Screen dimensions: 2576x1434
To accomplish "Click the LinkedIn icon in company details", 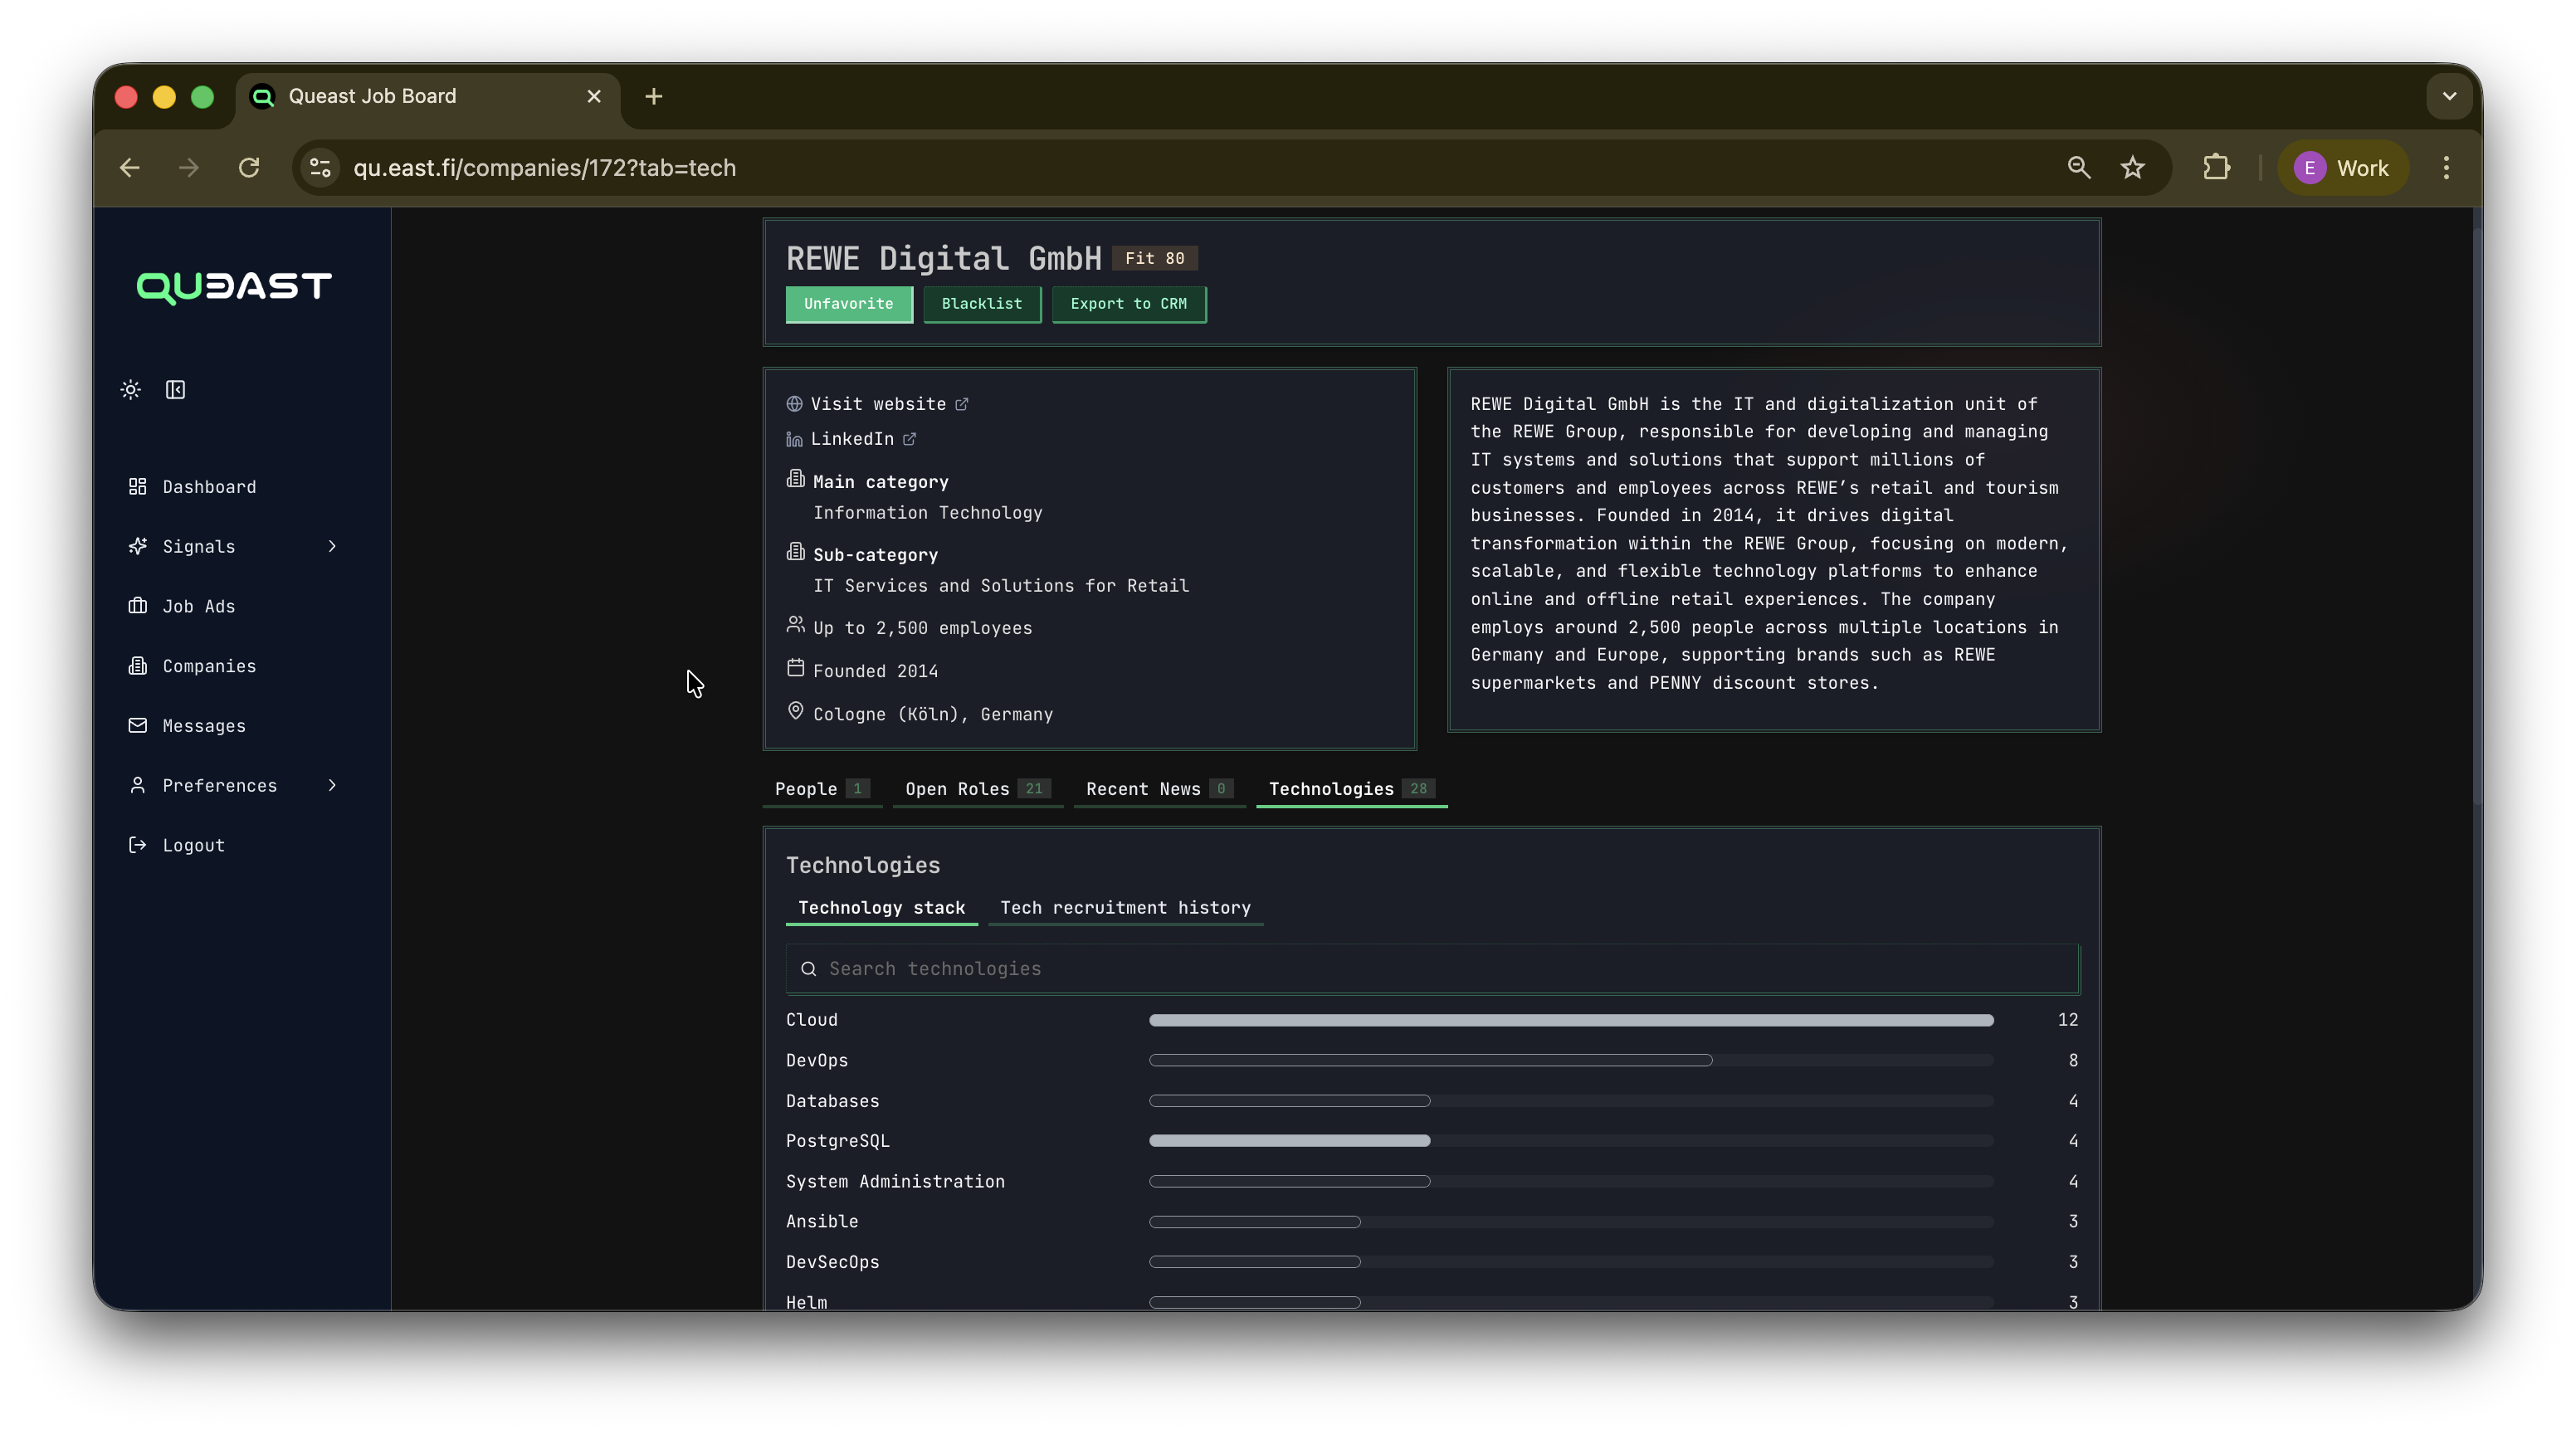I will click(x=794, y=439).
